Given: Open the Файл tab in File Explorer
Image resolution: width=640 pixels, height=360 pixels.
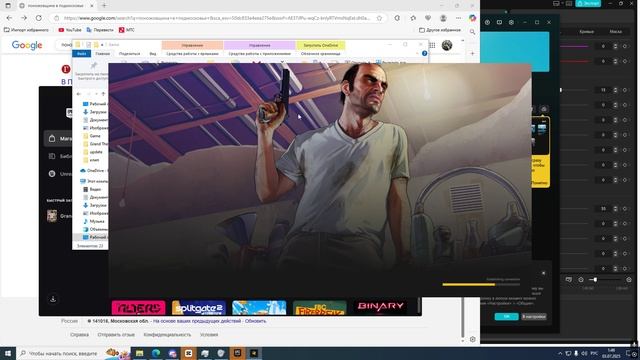Looking at the screenshot, I should 81,53.
